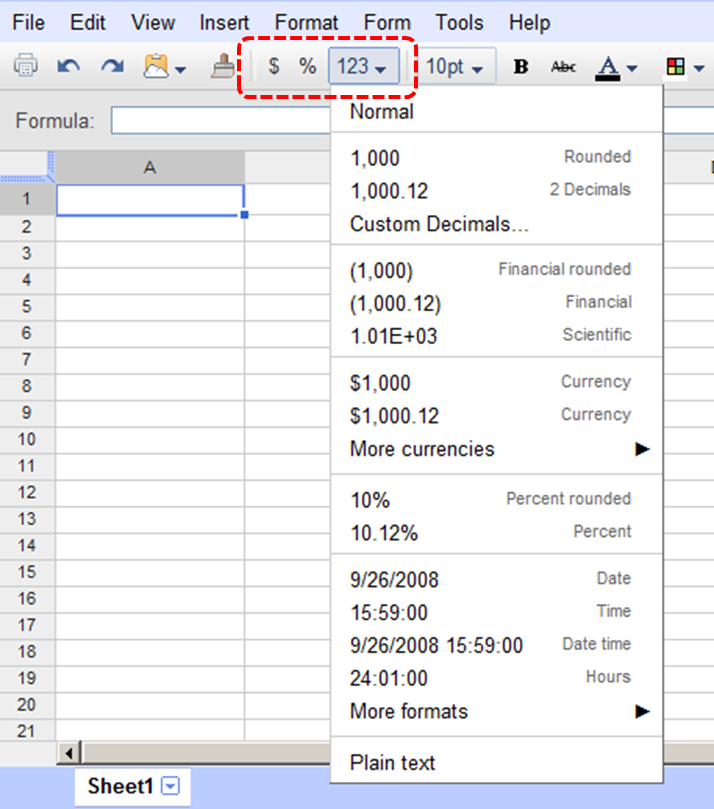Screen dimensions: 714x809
Task: Choose 10% Percent rounded format
Action: pos(496,499)
